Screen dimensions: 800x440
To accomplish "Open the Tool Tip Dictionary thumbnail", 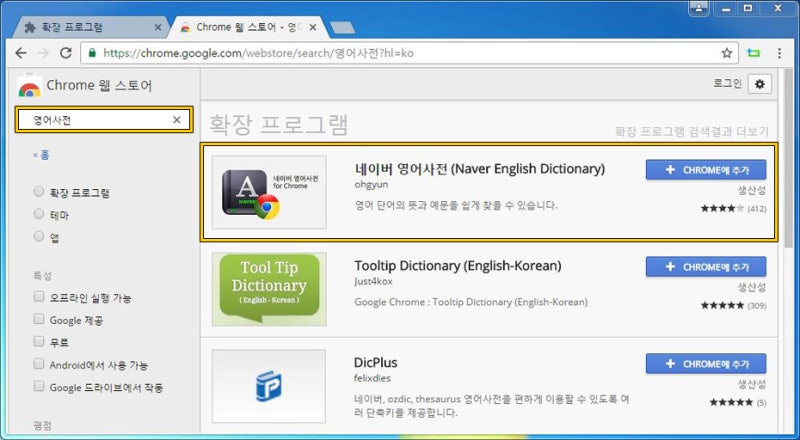I will [269, 289].
